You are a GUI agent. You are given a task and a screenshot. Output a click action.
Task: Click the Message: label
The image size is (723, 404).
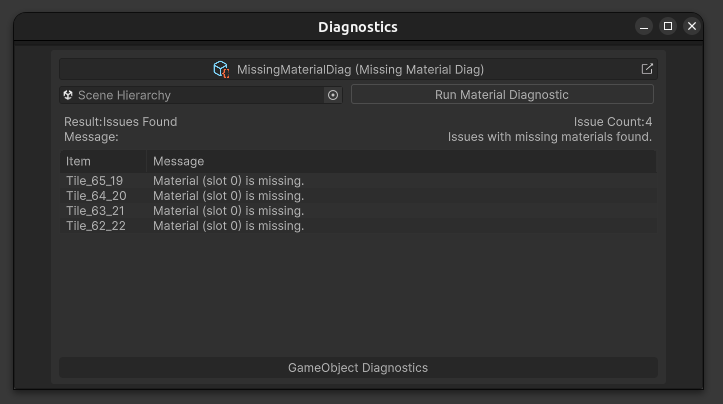(x=91, y=137)
